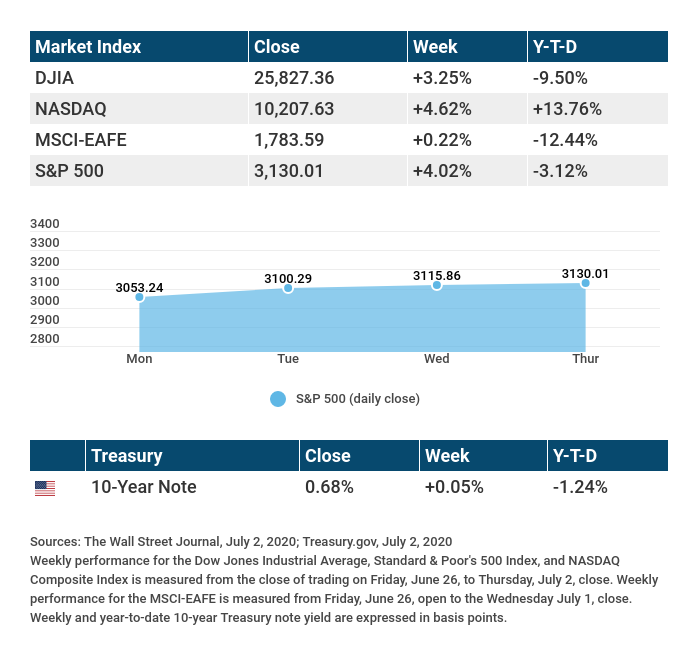
Task: Click the Treasury column header
Action: [126, 456]
